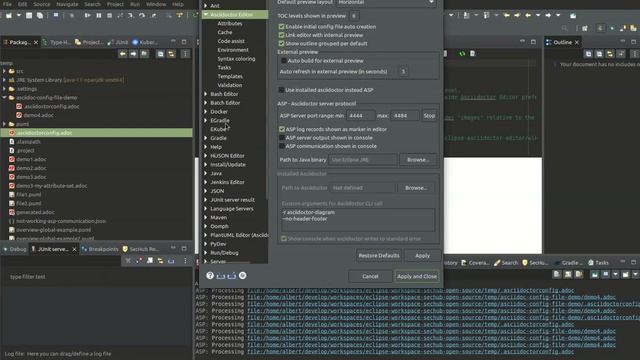Image resolution: width=640 pixels, height=360 pixels.
Task: Click the Terminate stop icon in main toolbar
Action: (x=109, y=16)
